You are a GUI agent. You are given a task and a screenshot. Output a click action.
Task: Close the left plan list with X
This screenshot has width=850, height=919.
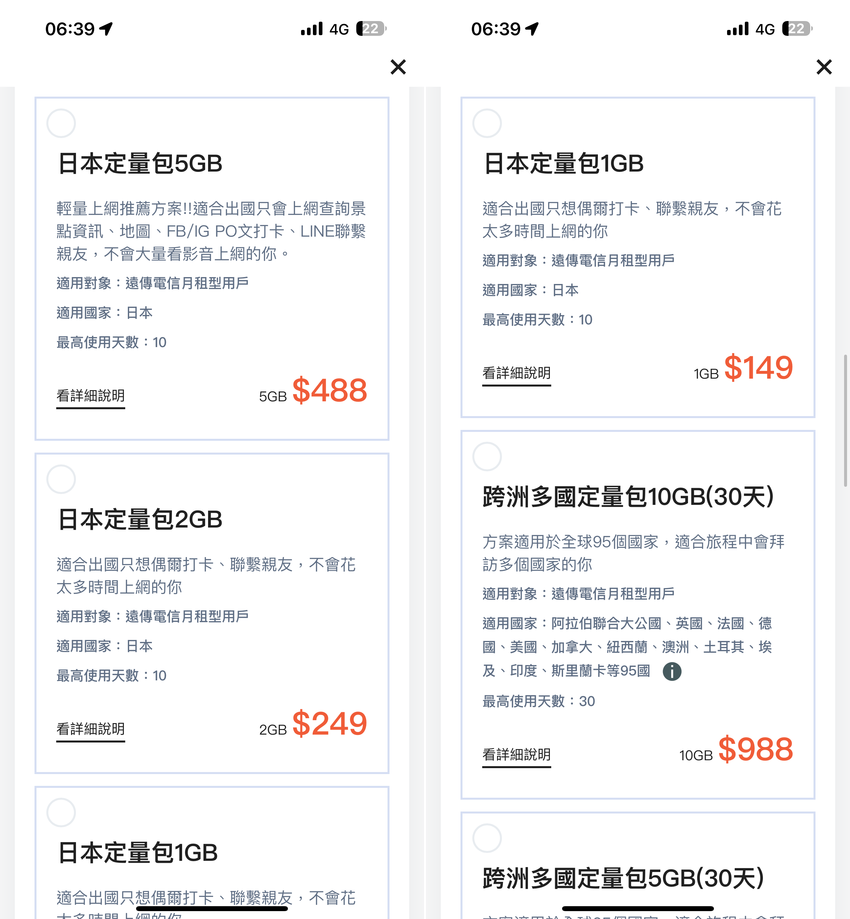(398, 67)
